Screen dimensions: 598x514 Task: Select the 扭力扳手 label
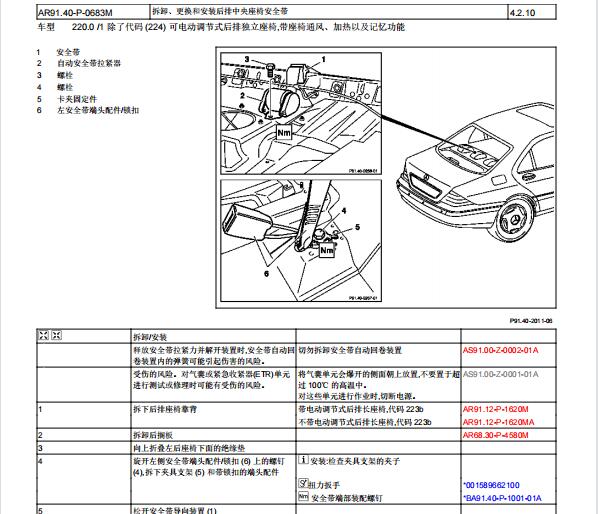324,485
